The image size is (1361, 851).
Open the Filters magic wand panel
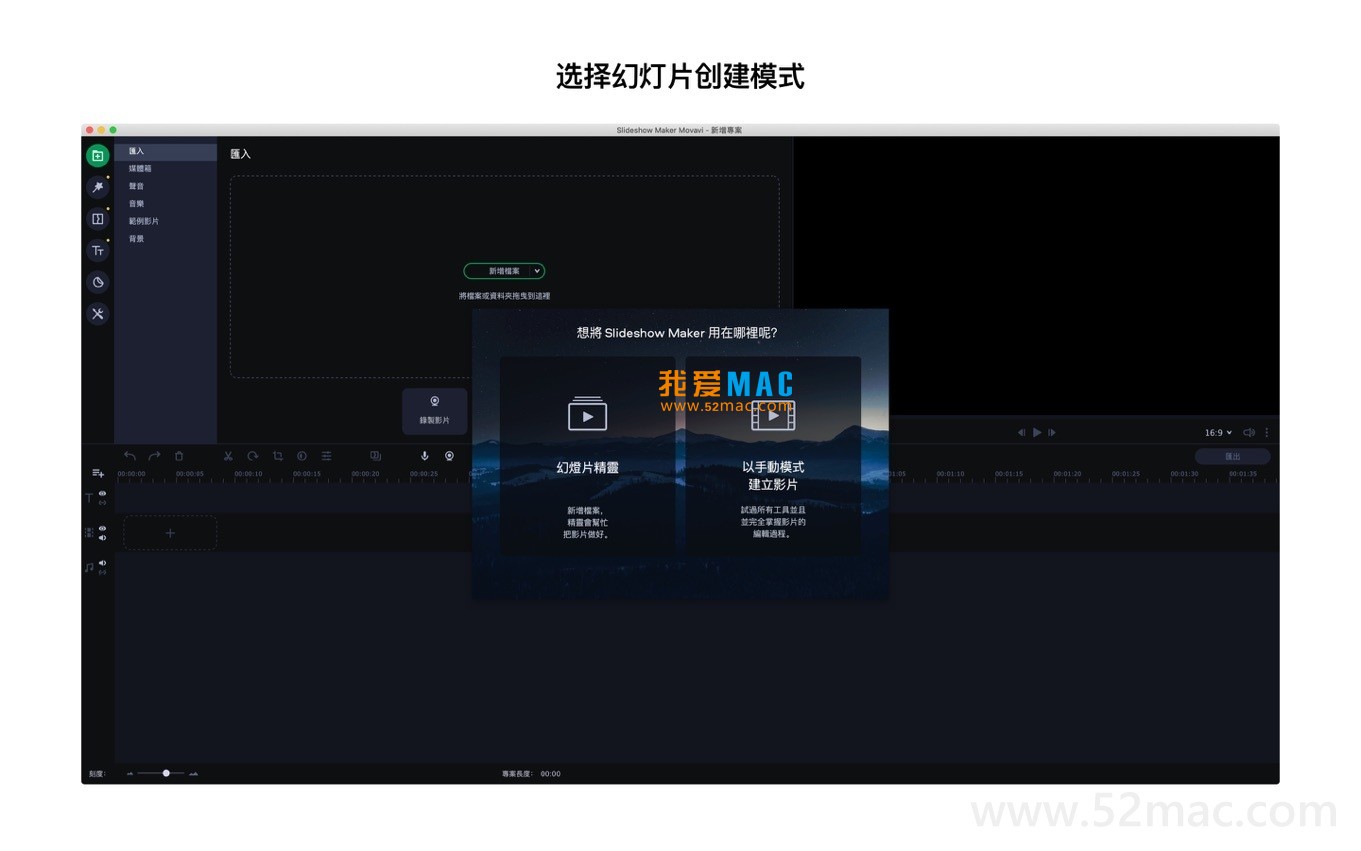coord(97,187)
